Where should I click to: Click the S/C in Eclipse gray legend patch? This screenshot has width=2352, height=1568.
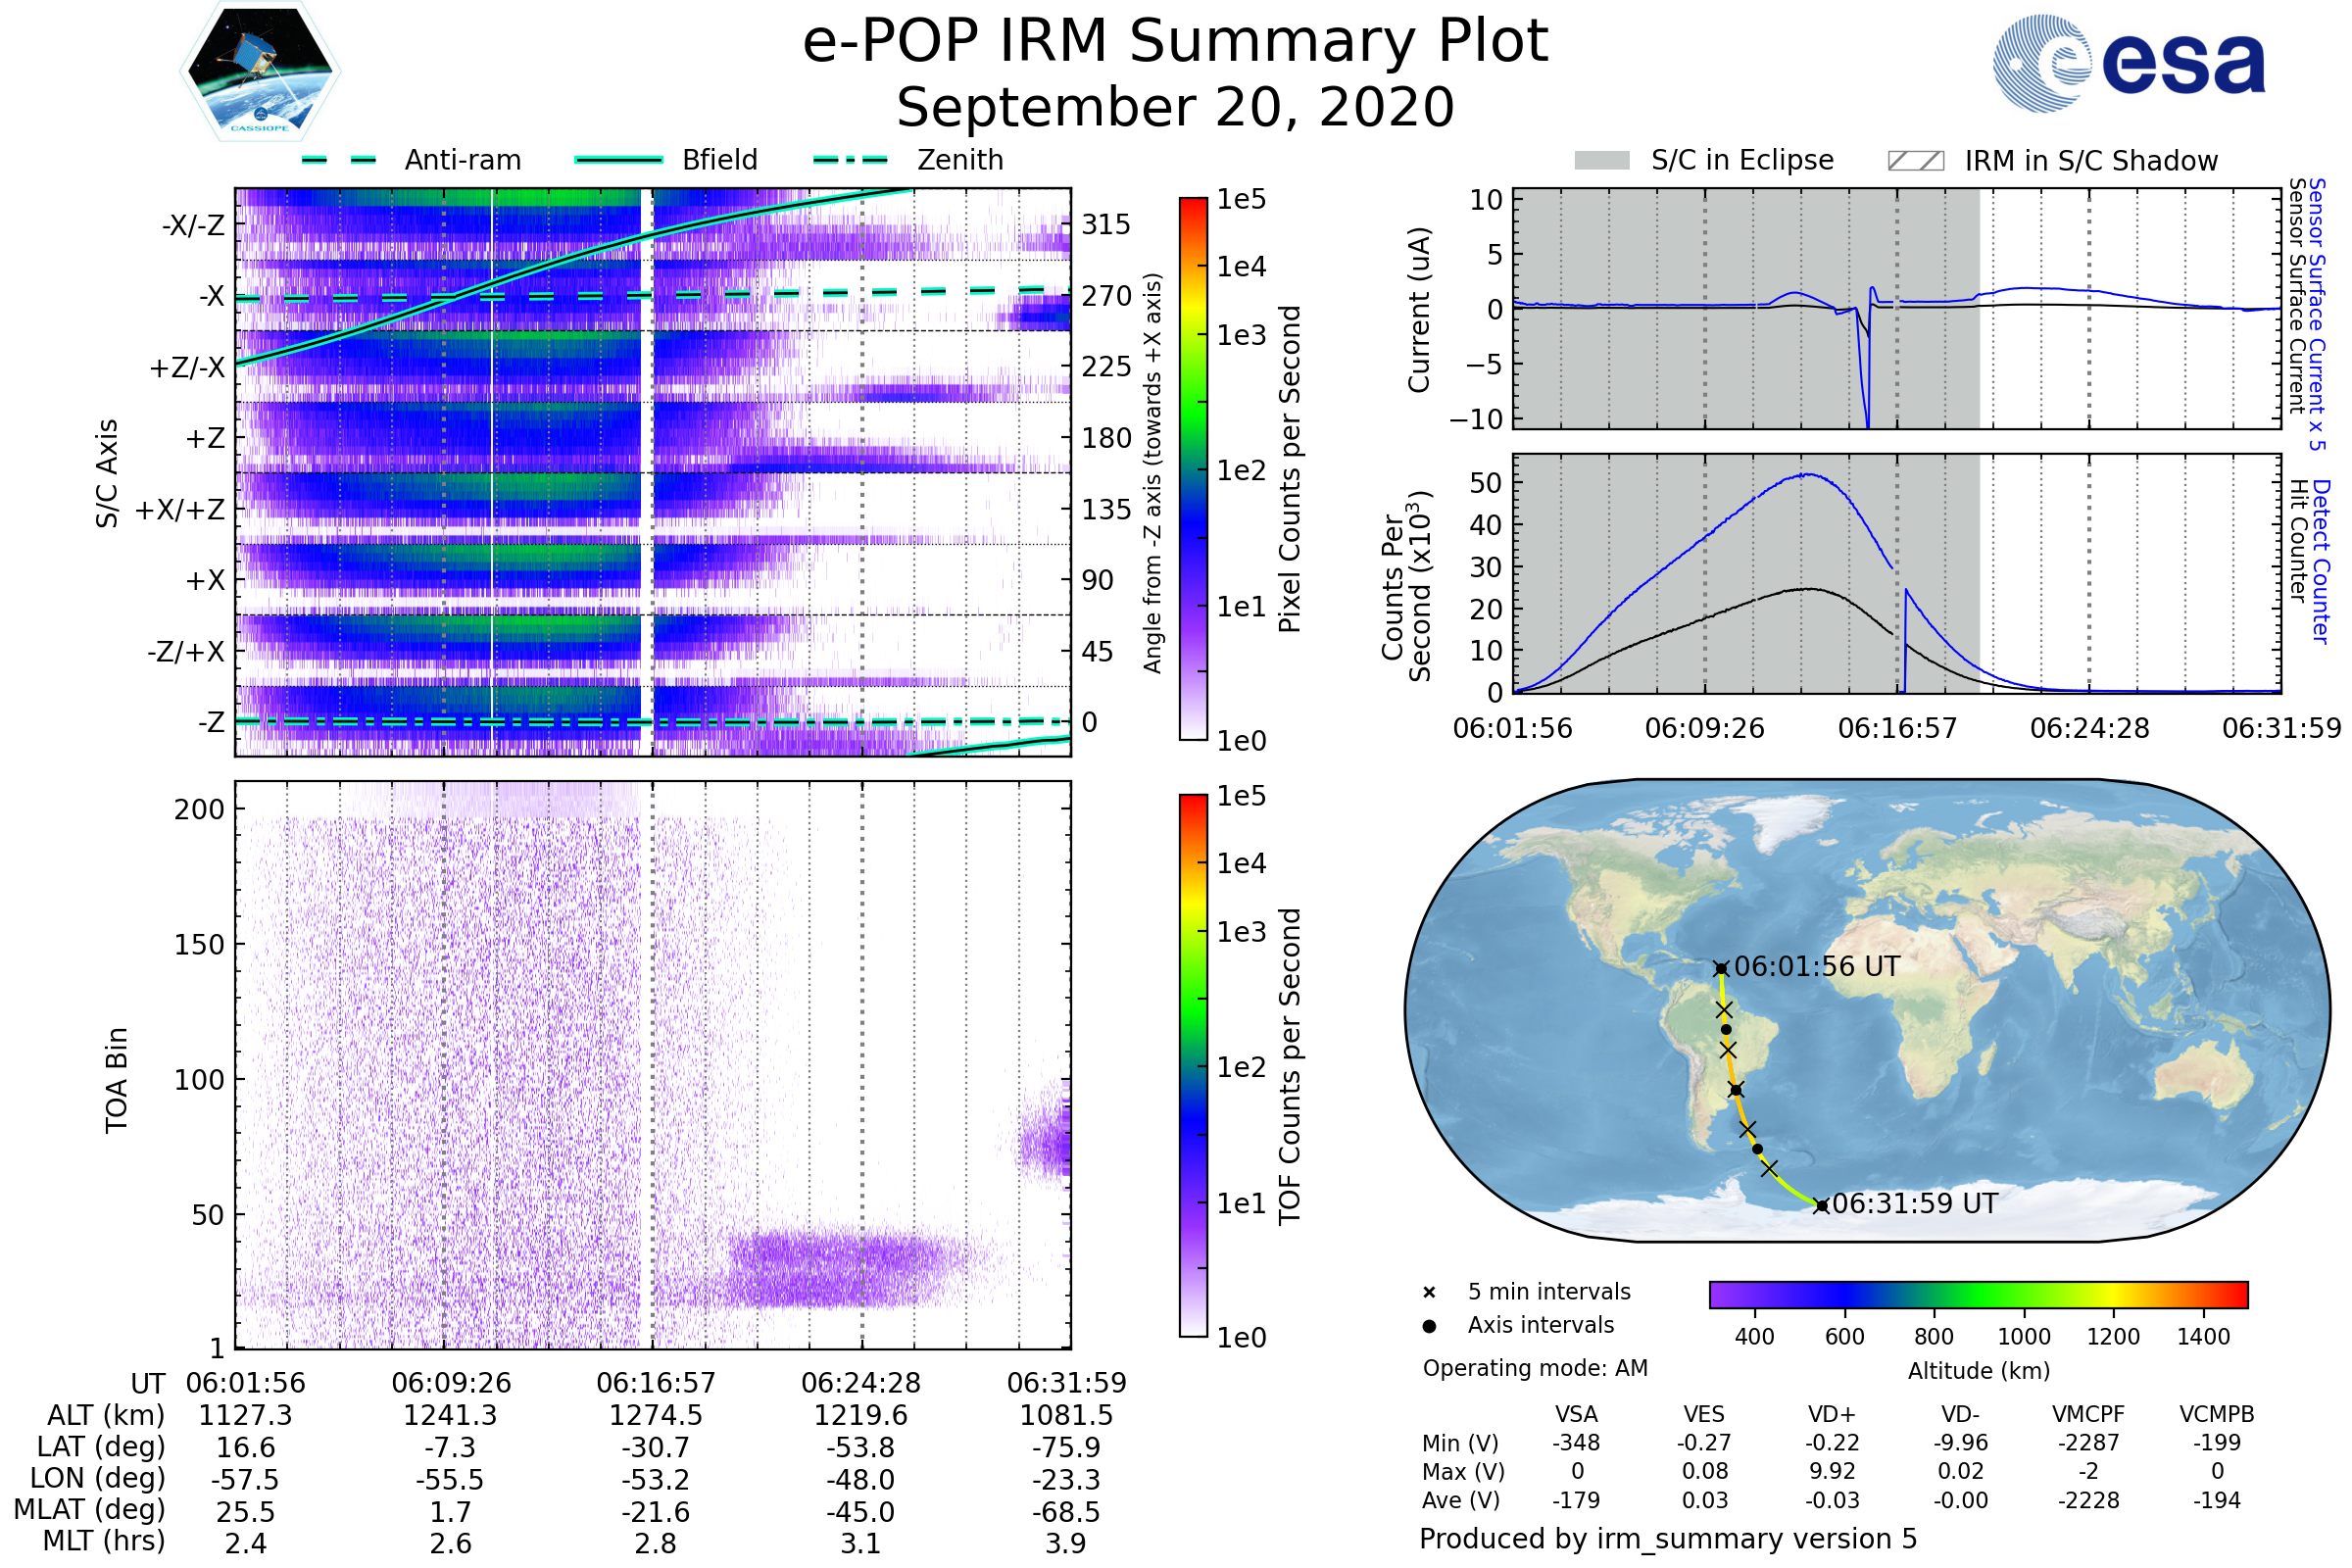1601,161
